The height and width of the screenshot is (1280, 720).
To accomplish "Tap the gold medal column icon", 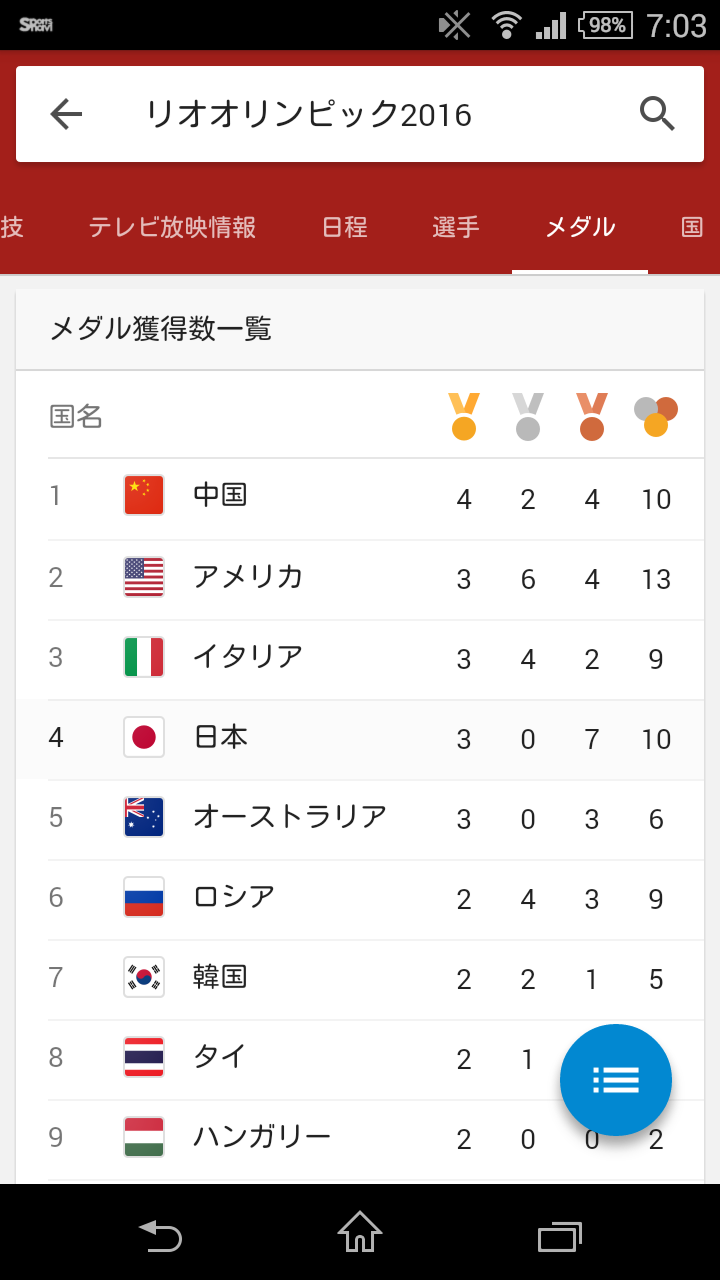I will pyautogui.click(x=464, y=416).
